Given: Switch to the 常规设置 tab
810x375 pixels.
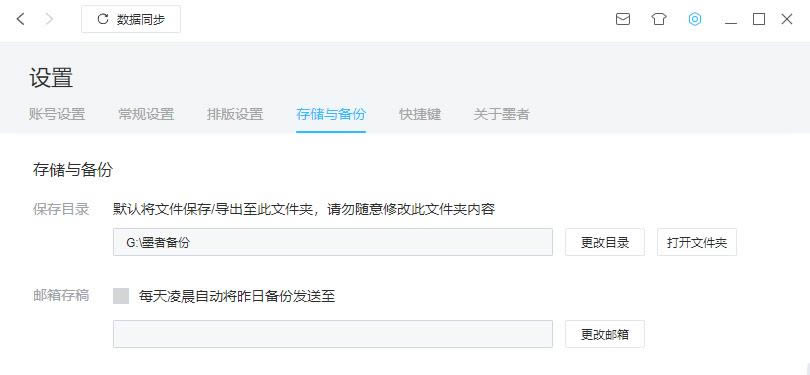Looking at the screenshot, I should click(x=146, y=114).
